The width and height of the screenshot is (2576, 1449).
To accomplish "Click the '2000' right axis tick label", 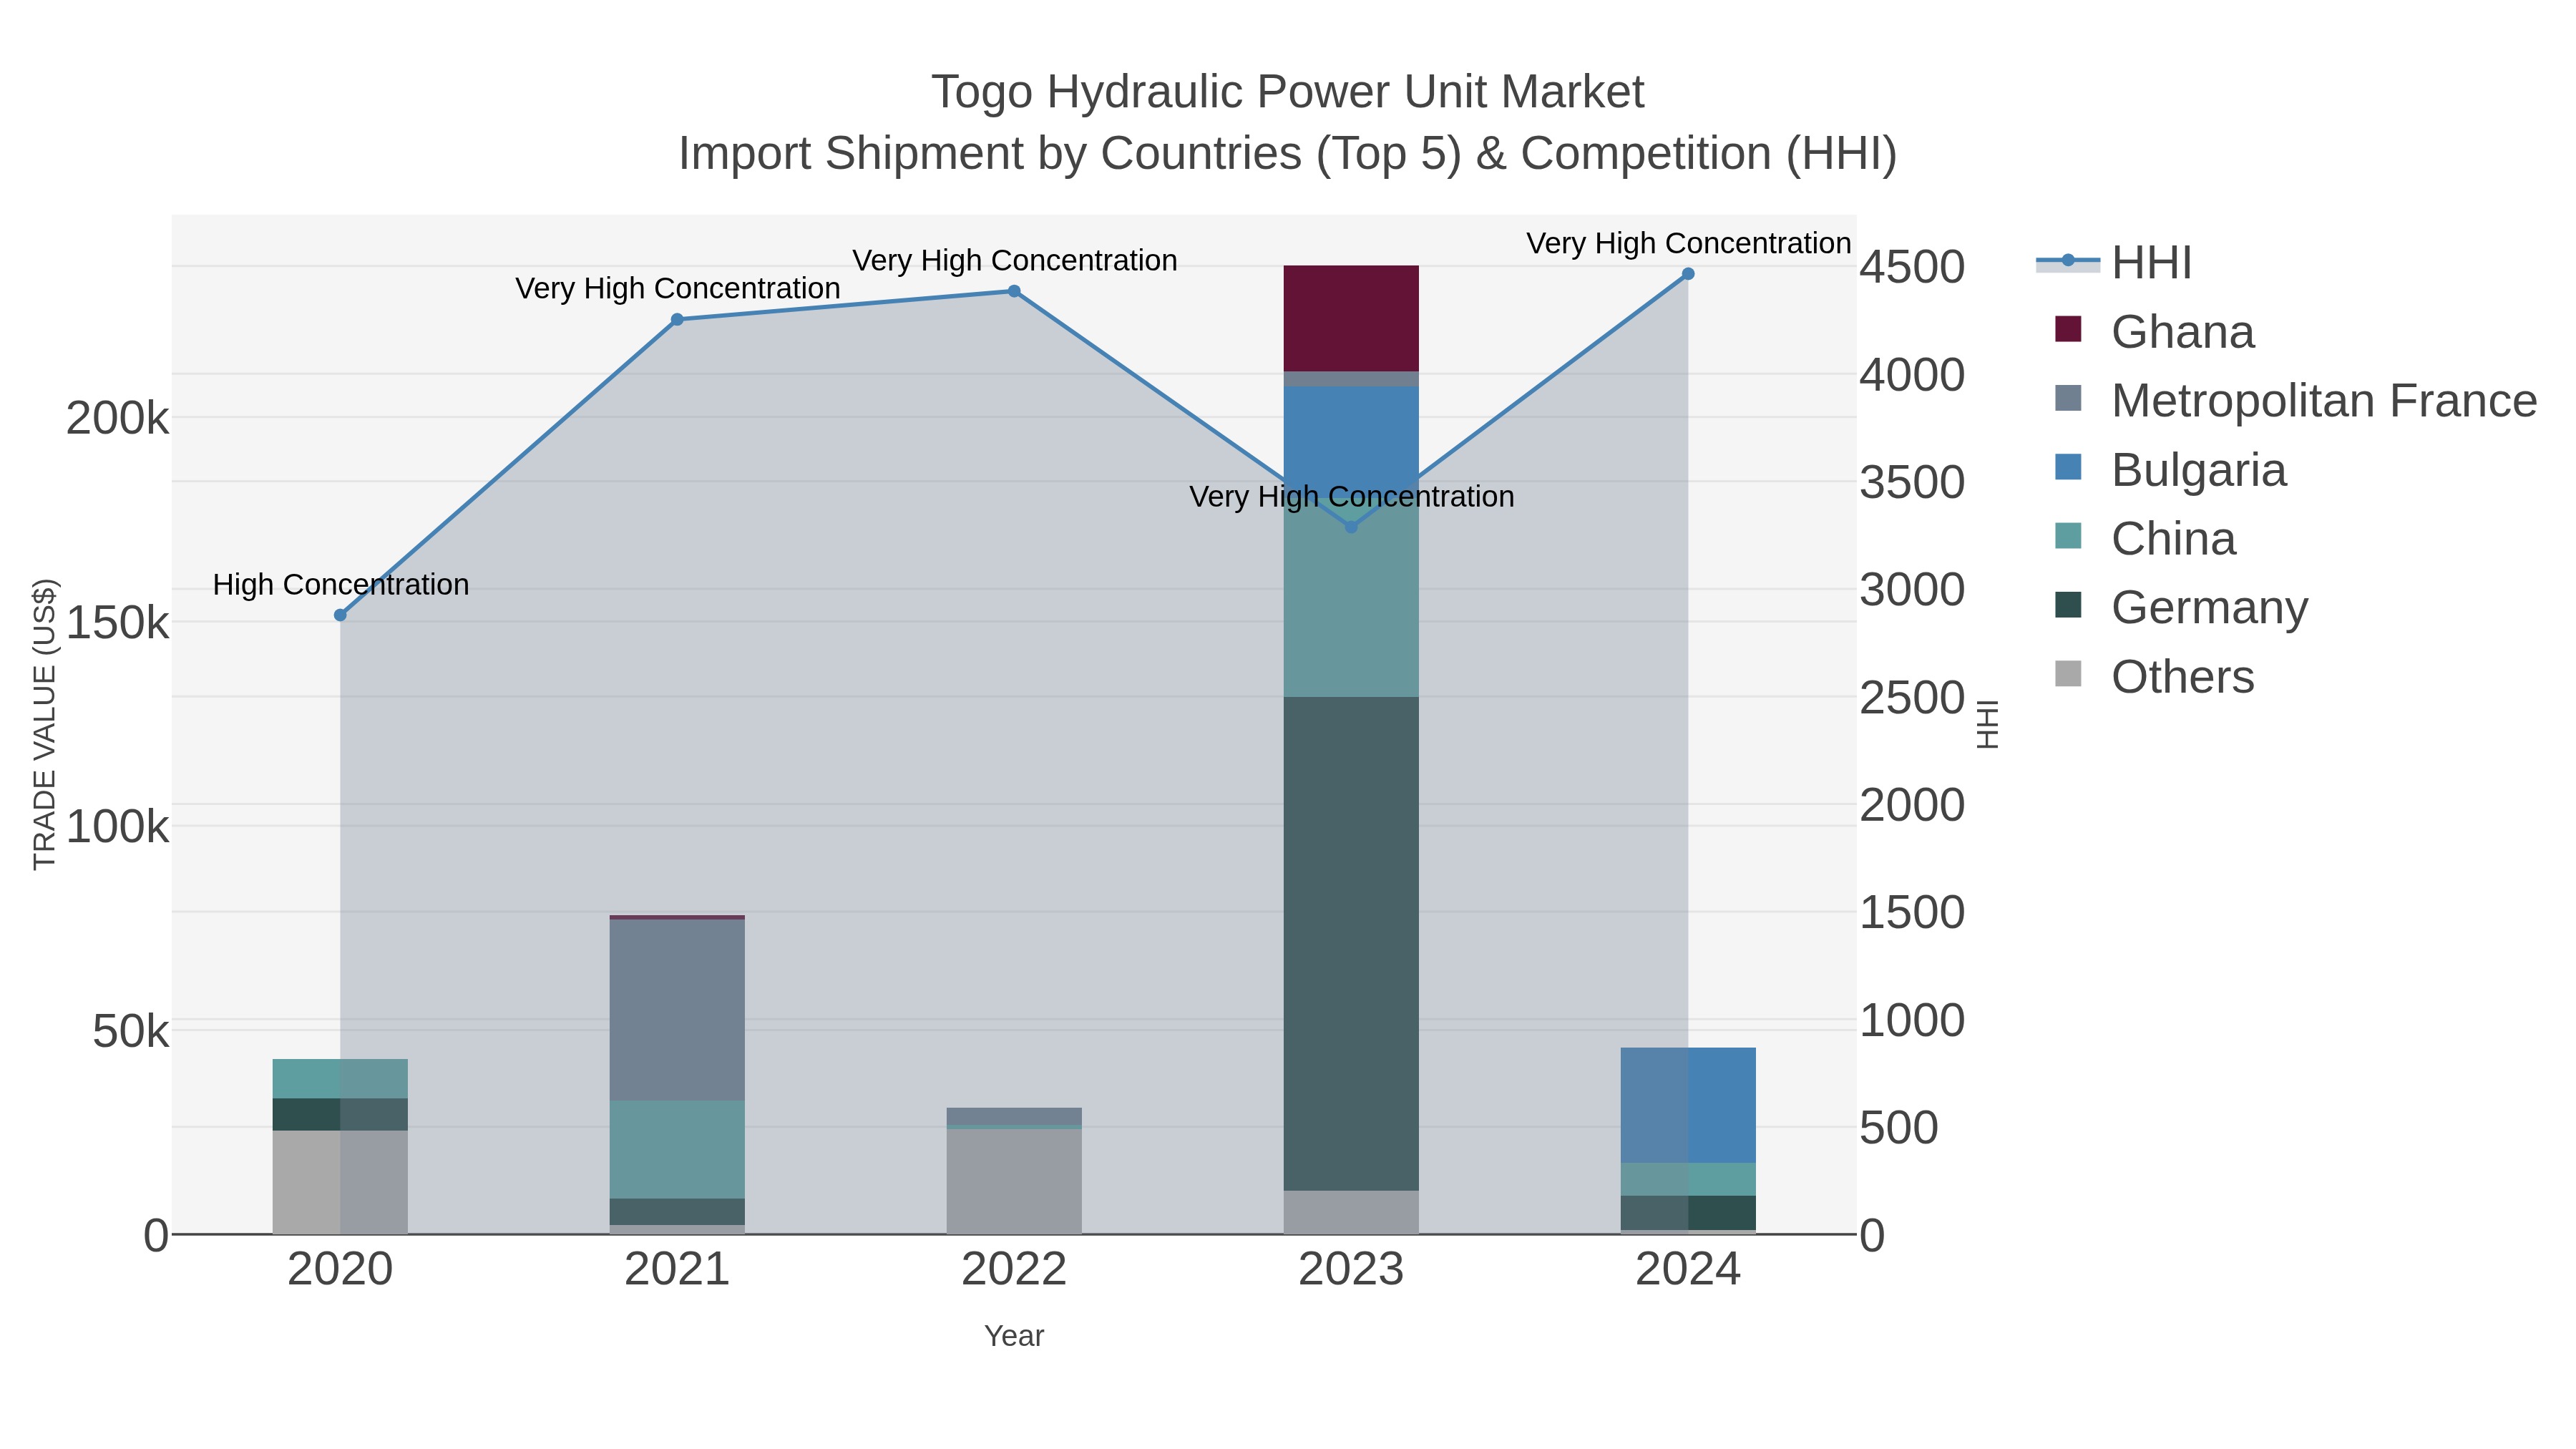I will [1913, 805].
